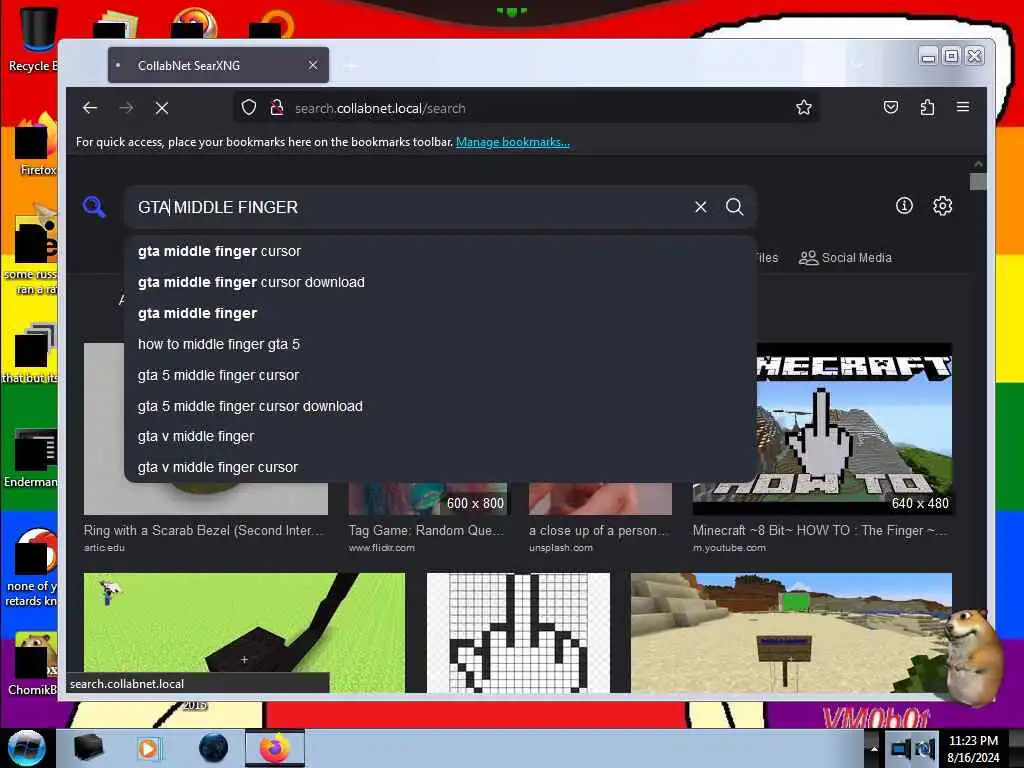Click the page vertical scrollbar thumb
1024x768 pixels.
pyautogui.click(x=978, y=181)
